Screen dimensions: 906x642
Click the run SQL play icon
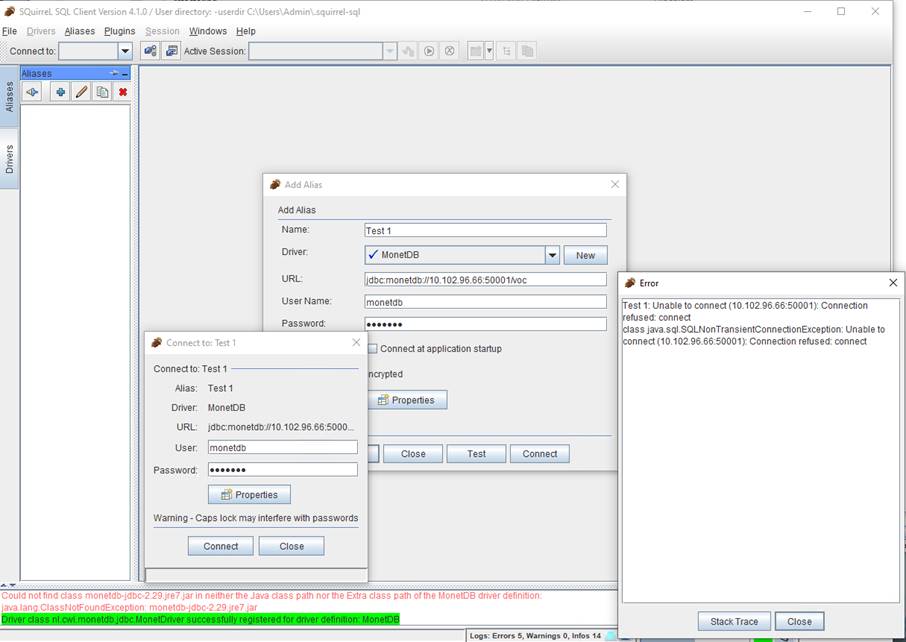429,51
